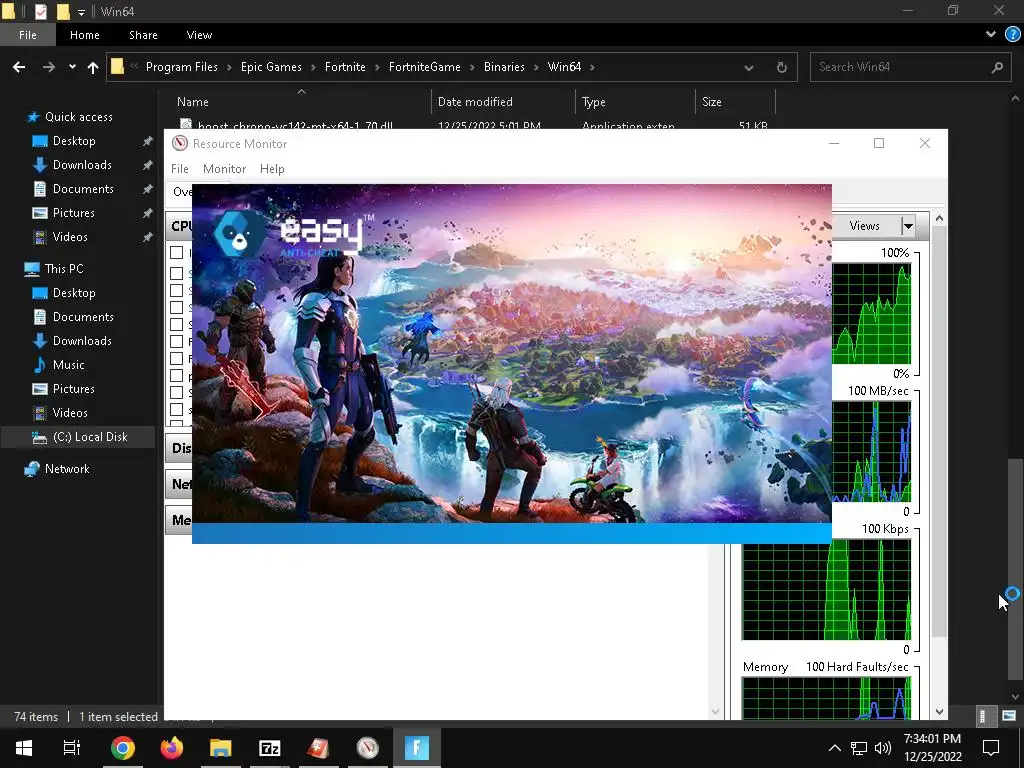Open Task View from the taskbar
Viewport: 1024px width, 768px height.
coord(71,748)
